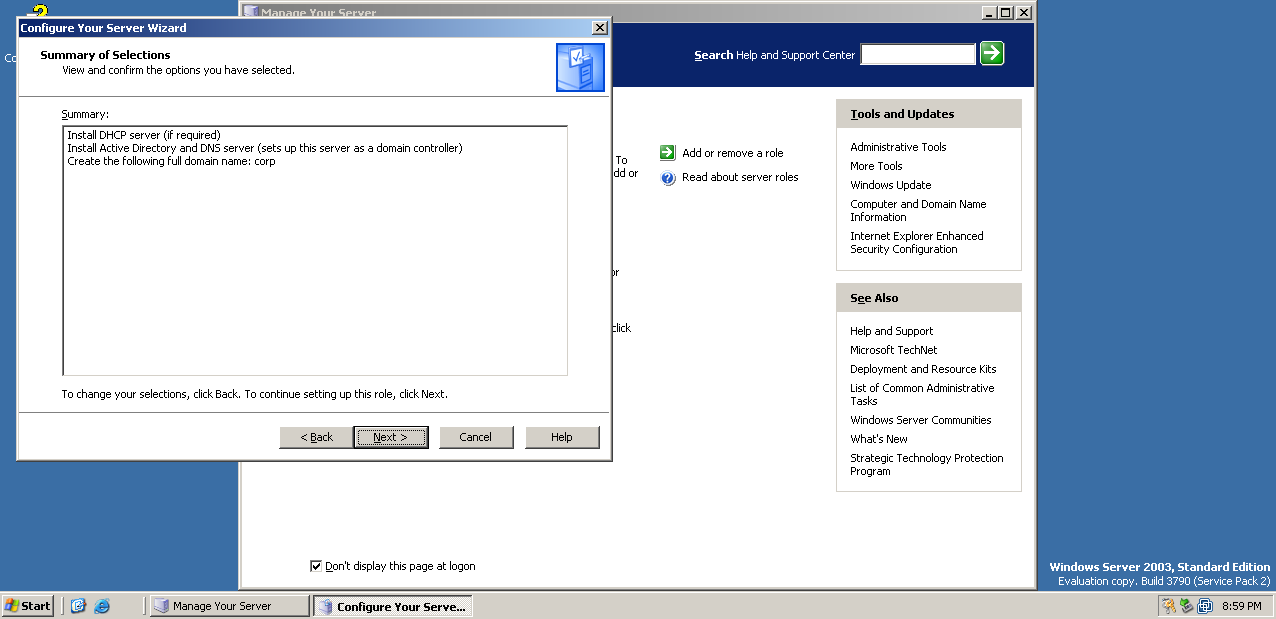Click the green search arrow button
This screenshot has width=1276, height=619.
pyautogui.click(x=992, y=53)
